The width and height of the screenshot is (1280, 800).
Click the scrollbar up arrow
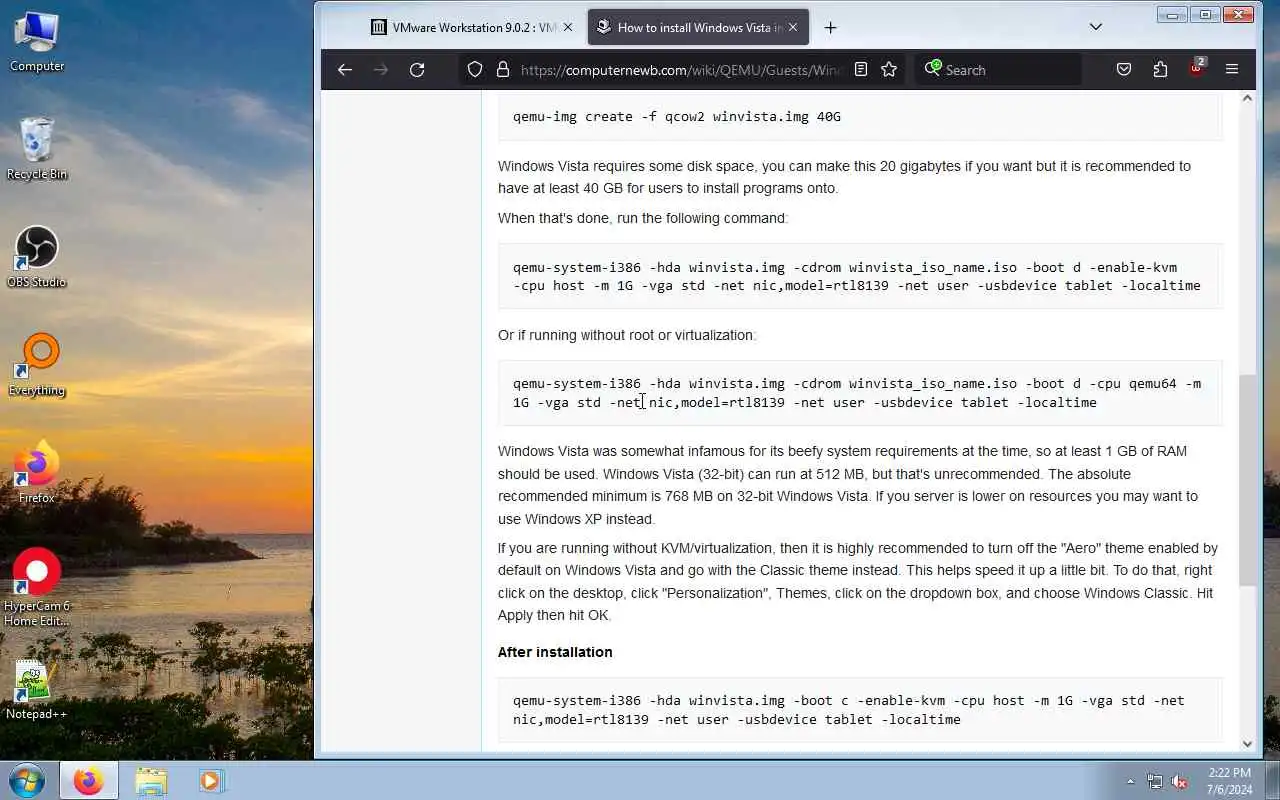point(1247,97)
